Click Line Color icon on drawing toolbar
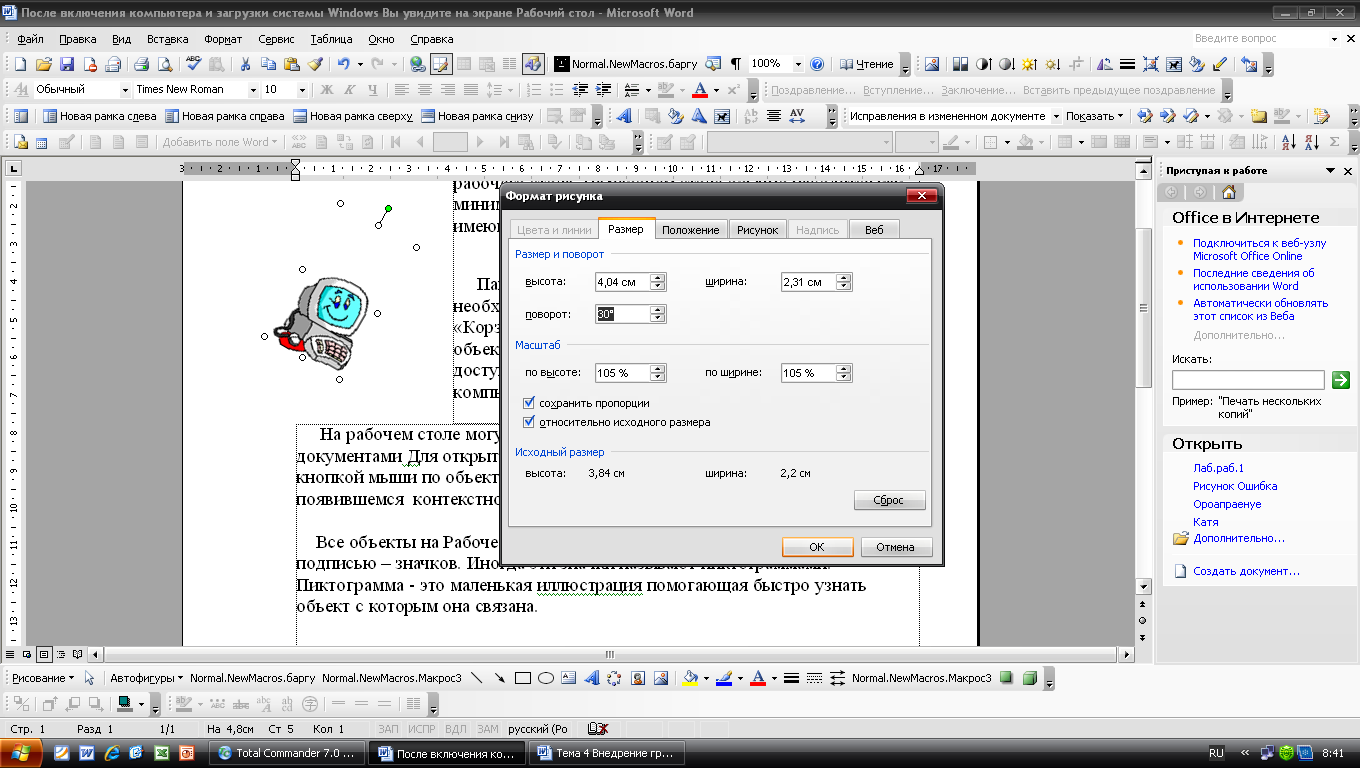The width and height of the screenshot is (1360, 768). coord(724,678)
